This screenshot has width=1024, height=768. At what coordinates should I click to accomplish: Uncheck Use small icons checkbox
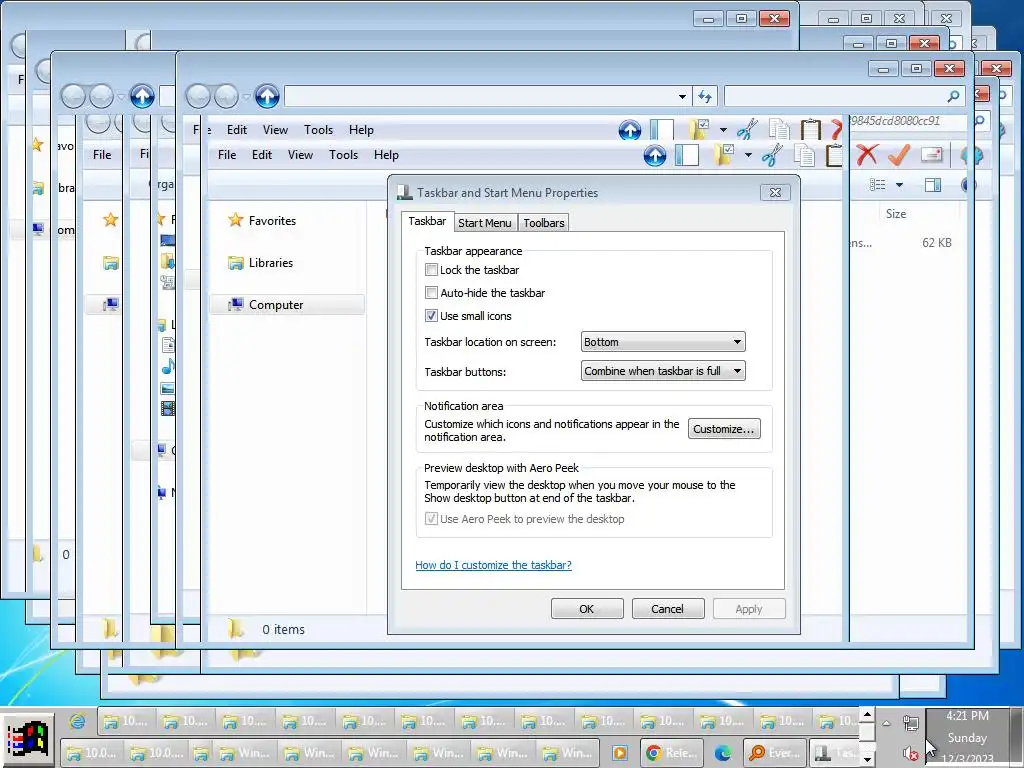coord(431,315)
